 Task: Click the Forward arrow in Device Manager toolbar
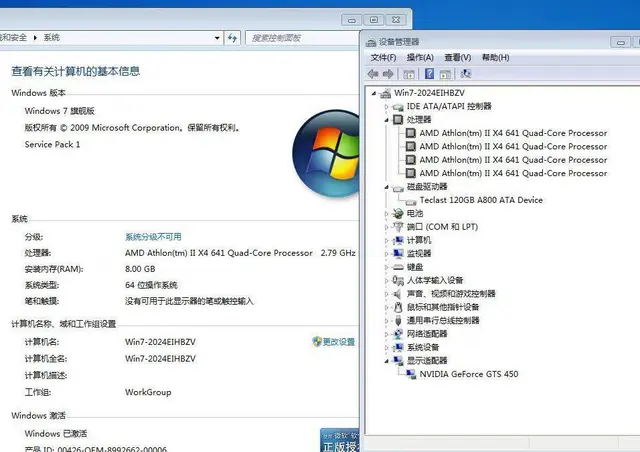point(388,74)
